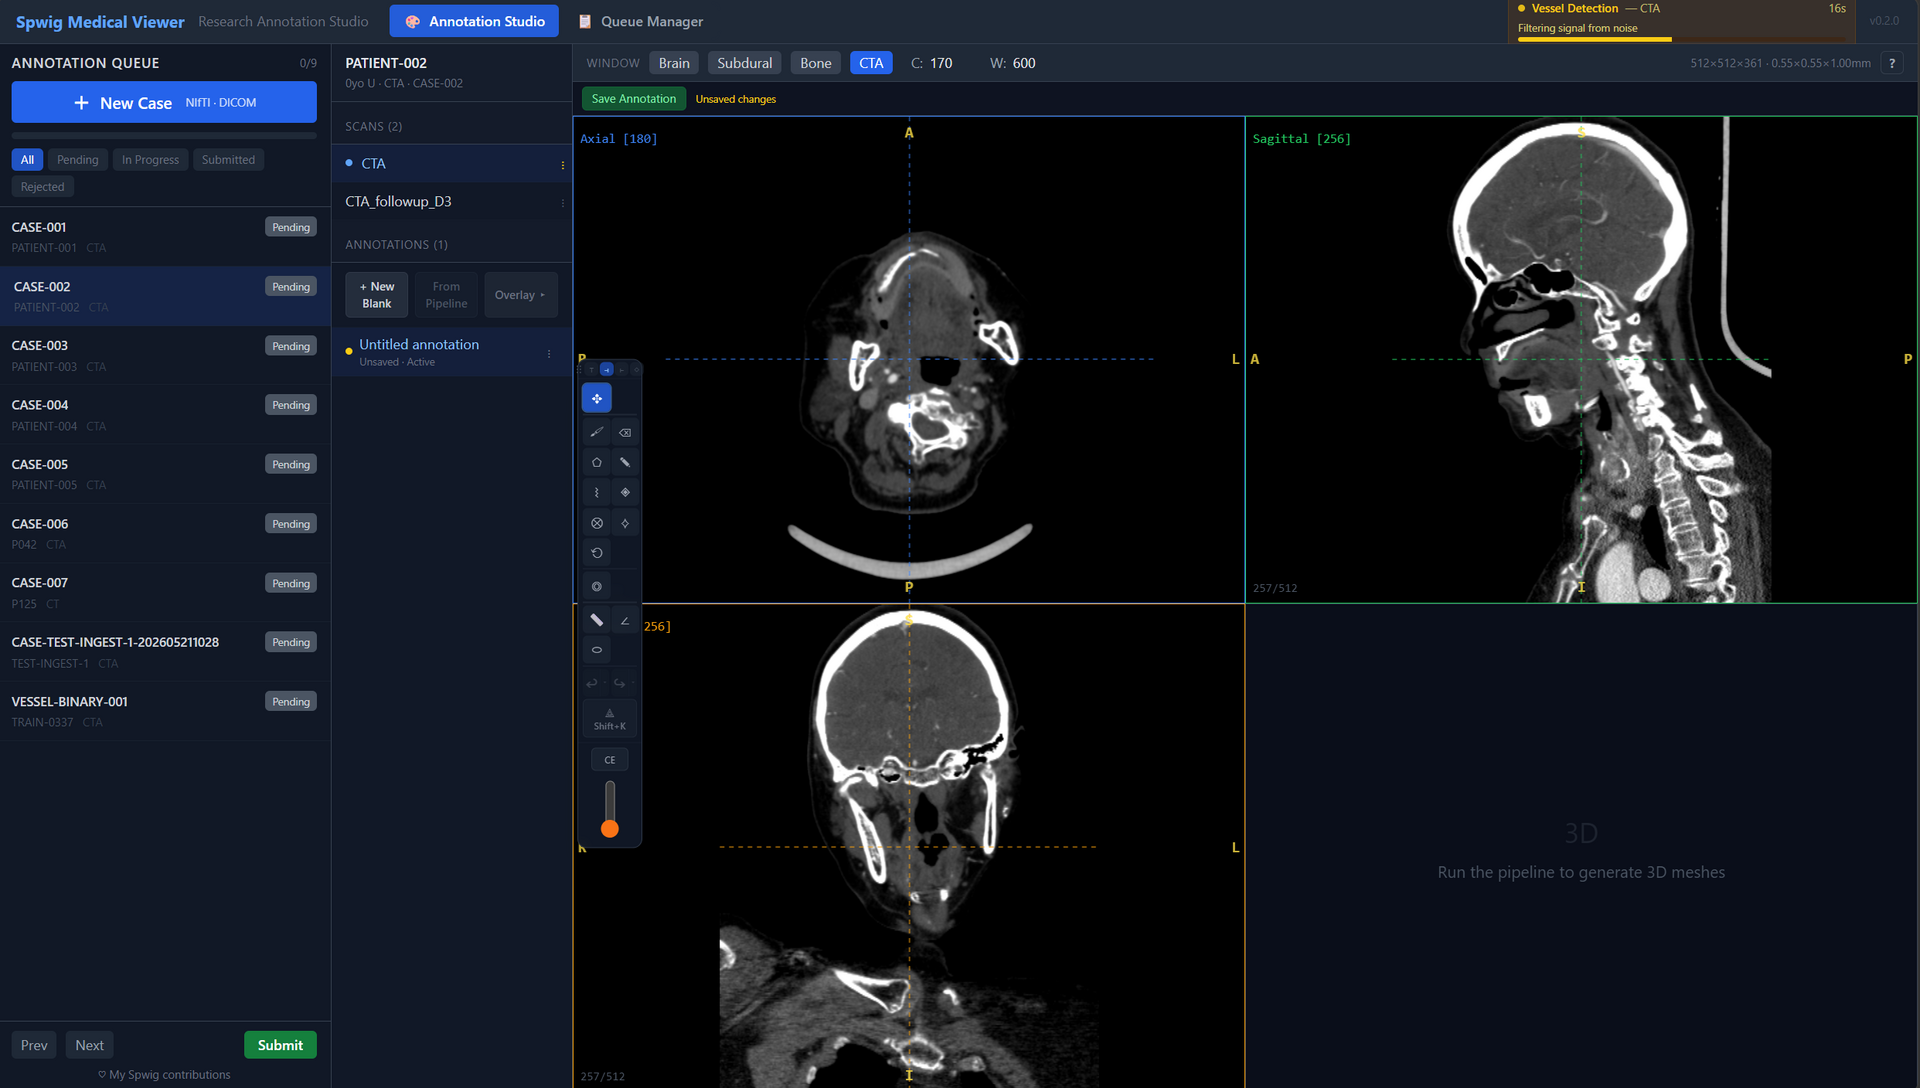The image size is (1920, 1088).
Task: Select the ellipse ROI tool
Action: (597, 650)
